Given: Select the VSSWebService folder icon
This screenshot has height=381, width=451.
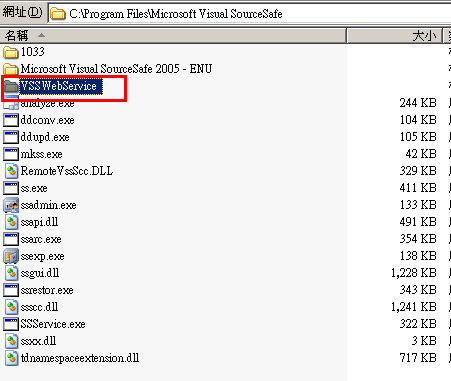Looking at the screenshot, I should (x=11, y=86).
